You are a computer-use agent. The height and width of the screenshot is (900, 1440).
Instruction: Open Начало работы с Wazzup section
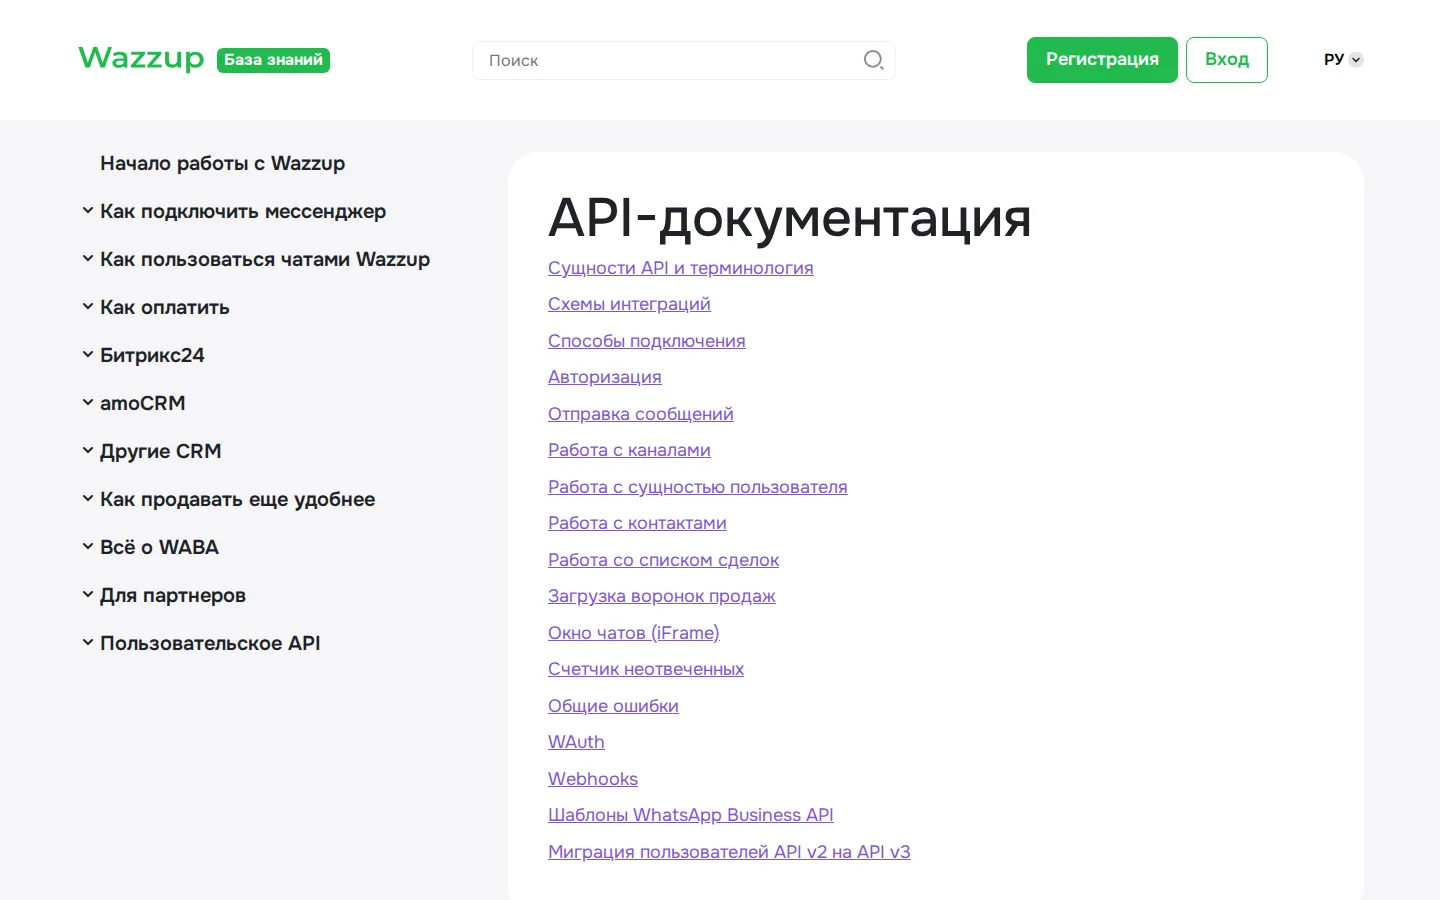222,163
